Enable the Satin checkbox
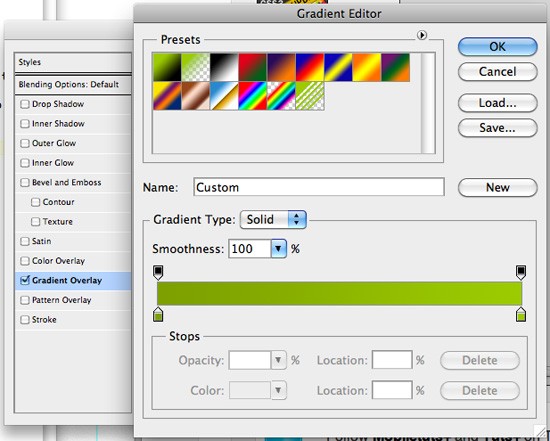 [x=25, y=242]
